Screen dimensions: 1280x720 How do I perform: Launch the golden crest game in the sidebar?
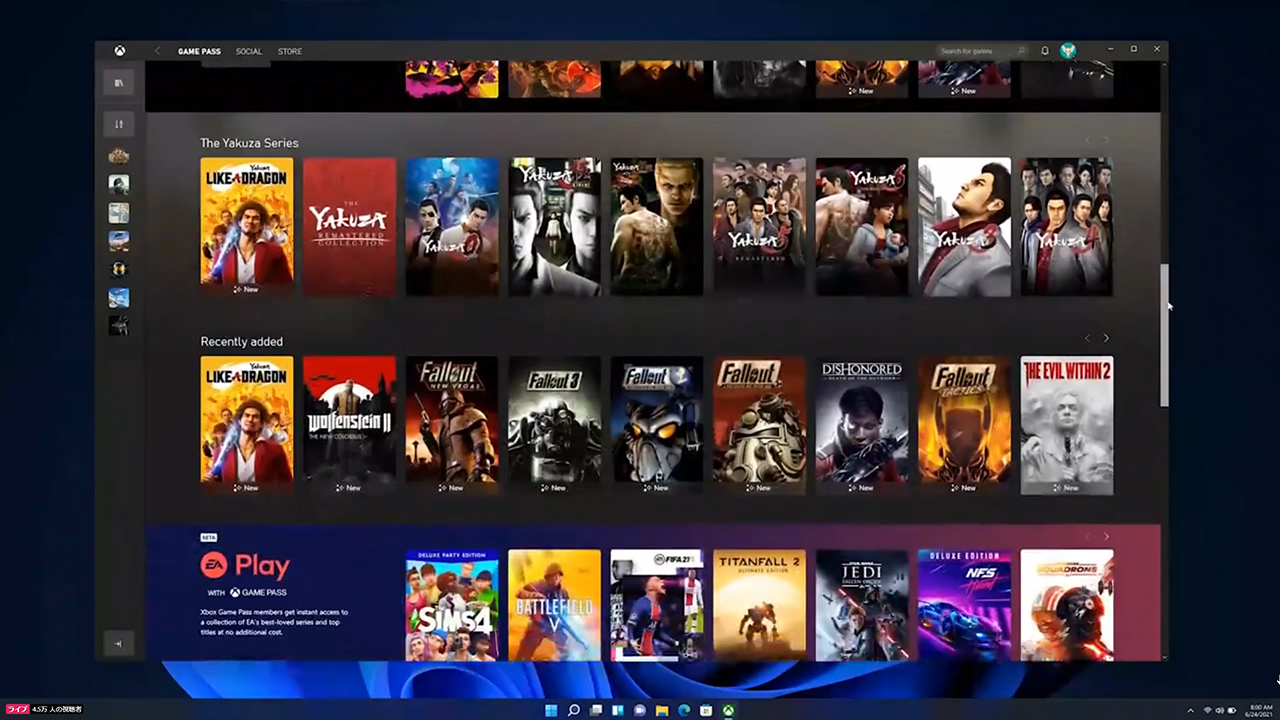point(119,156)
